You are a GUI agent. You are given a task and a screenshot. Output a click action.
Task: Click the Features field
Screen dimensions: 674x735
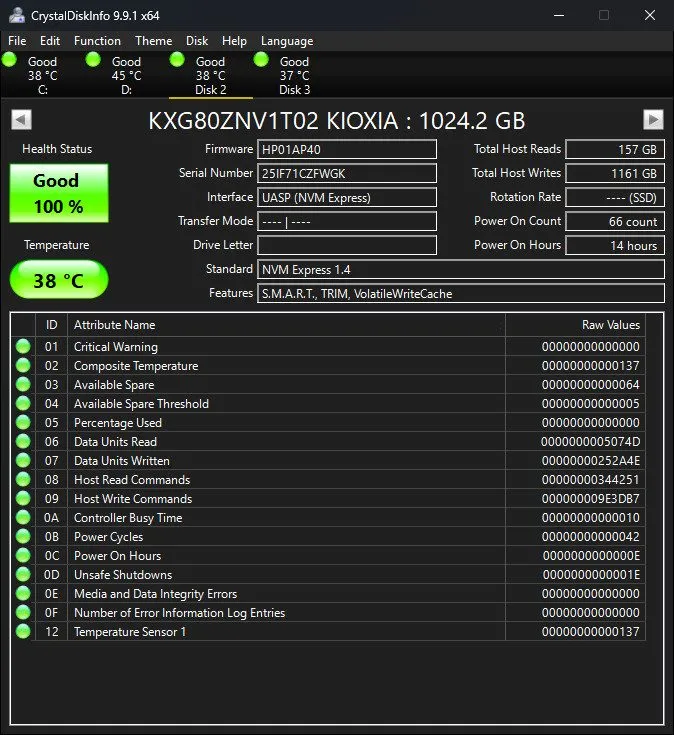point(461,293)
